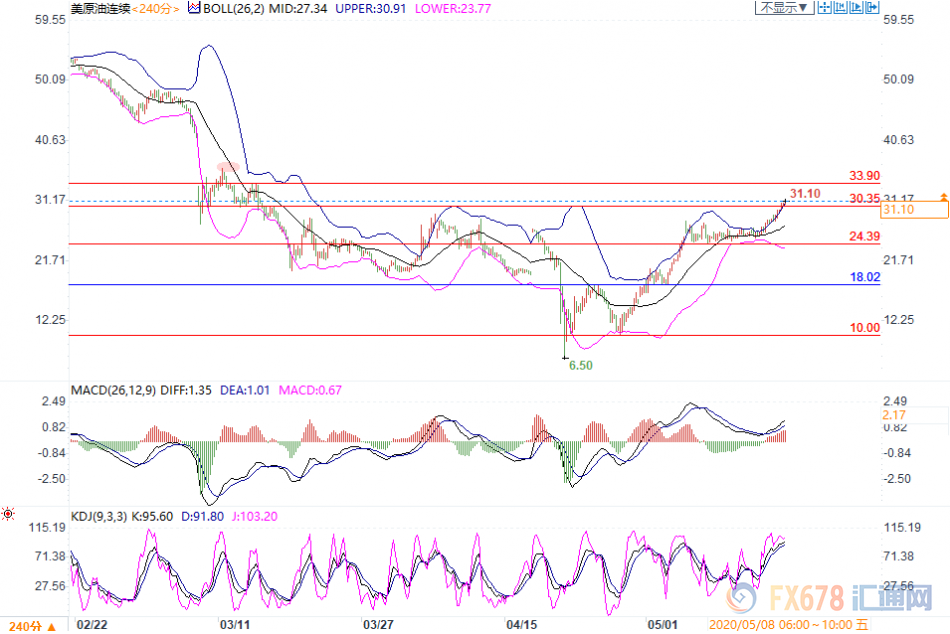Click the BOLL indicator chart icon

click(x=194, y=8)
